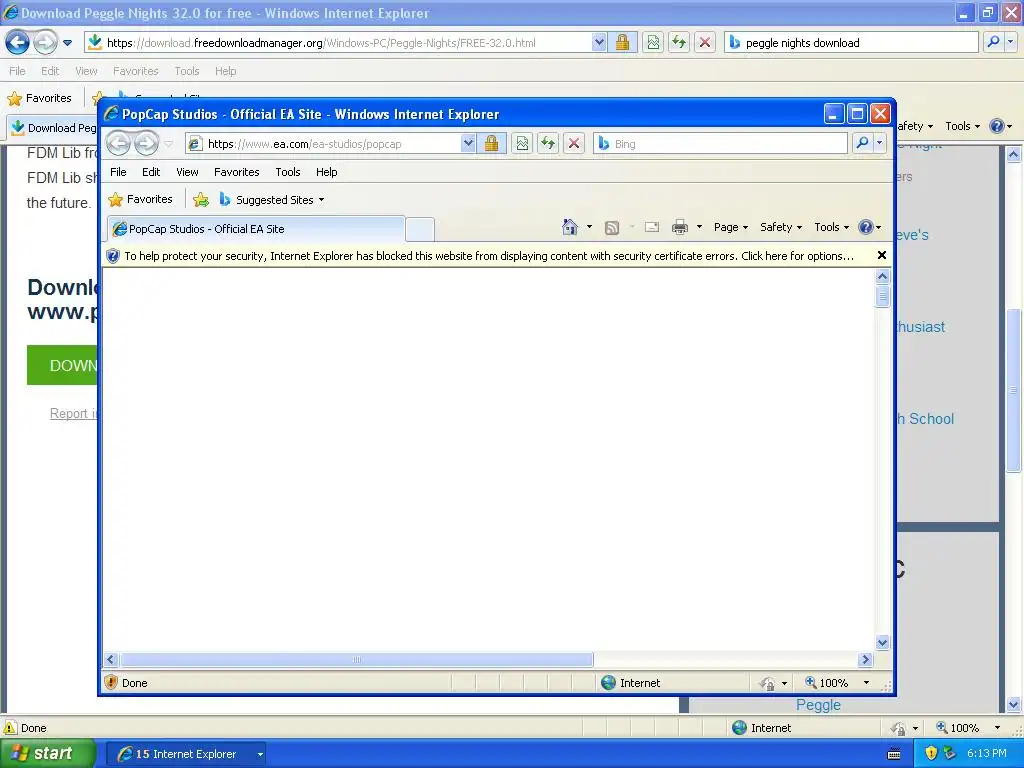This screenshot has height=768, width=1024.
Task: Click Favorites button in Peggle Nights window
Action: click(39, 98)
